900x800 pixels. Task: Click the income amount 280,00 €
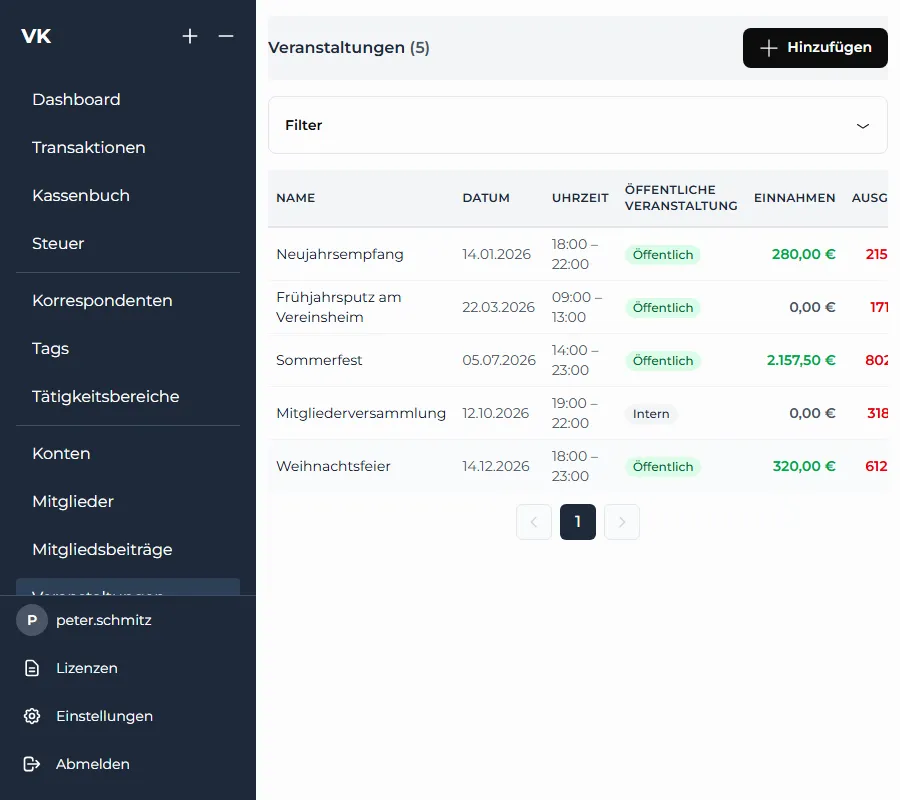click(804, 254)
